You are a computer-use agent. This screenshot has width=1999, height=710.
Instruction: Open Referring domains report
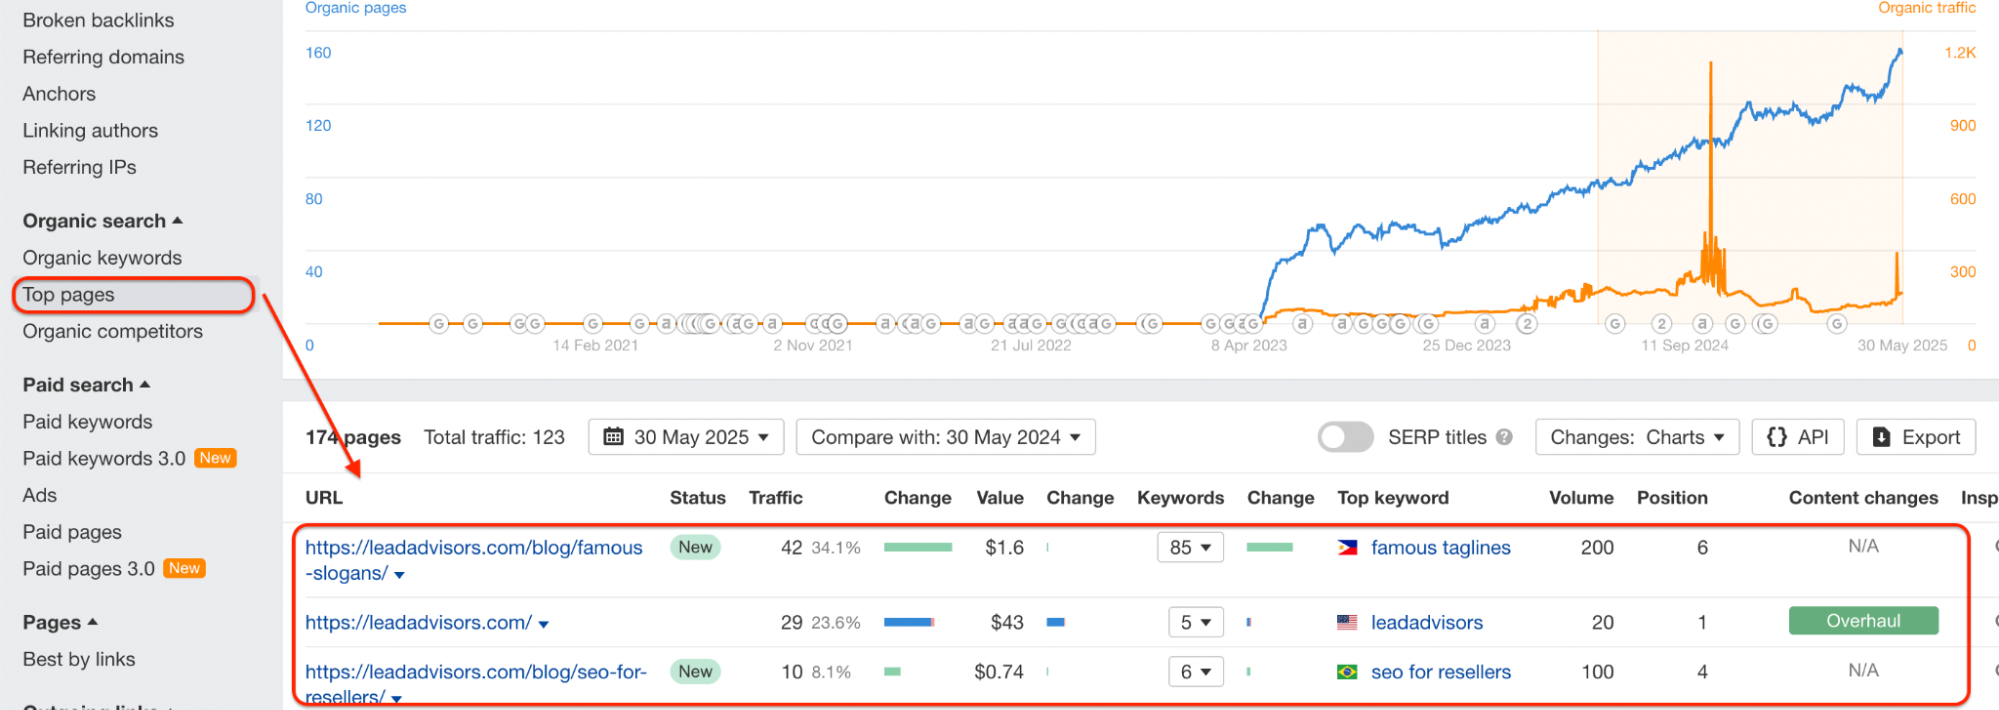click(103, 57)
